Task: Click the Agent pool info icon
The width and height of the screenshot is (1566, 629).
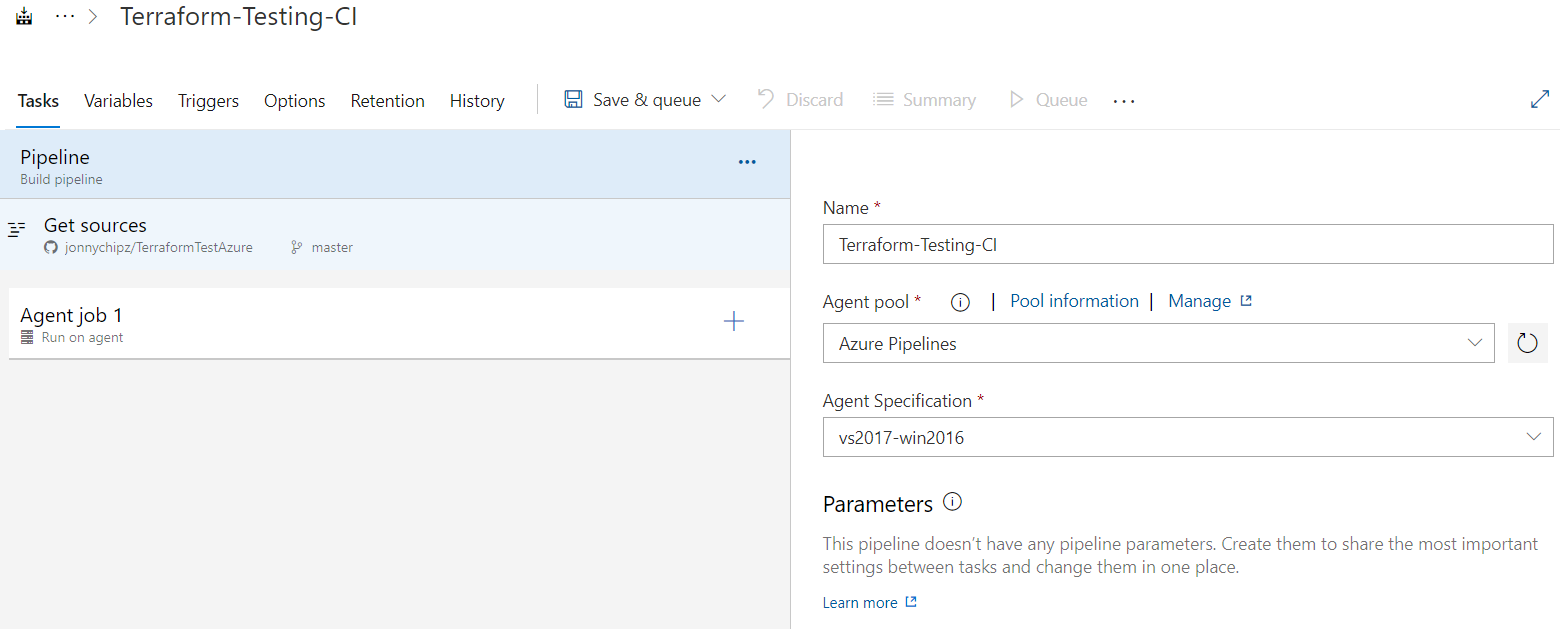Action: click(x=960, y=302)
